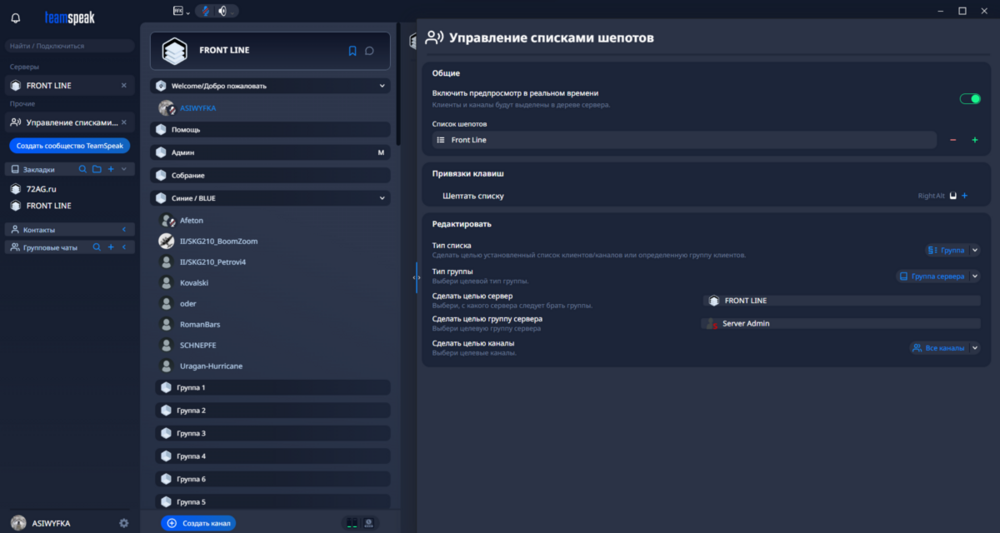Collapse the Закладки section
This screenshot has width=1000, height=533.
[x=124, y=170]
